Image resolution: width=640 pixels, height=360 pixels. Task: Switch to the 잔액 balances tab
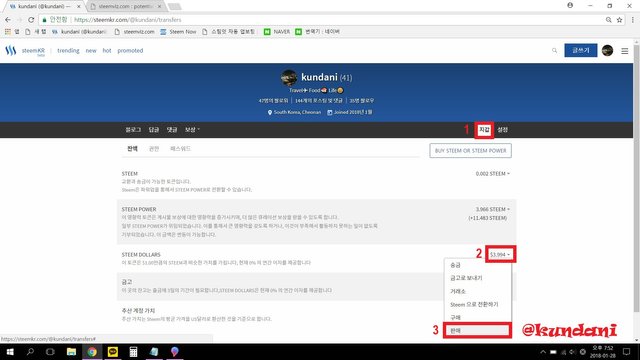pyautogui.click(x=132, y=149)
